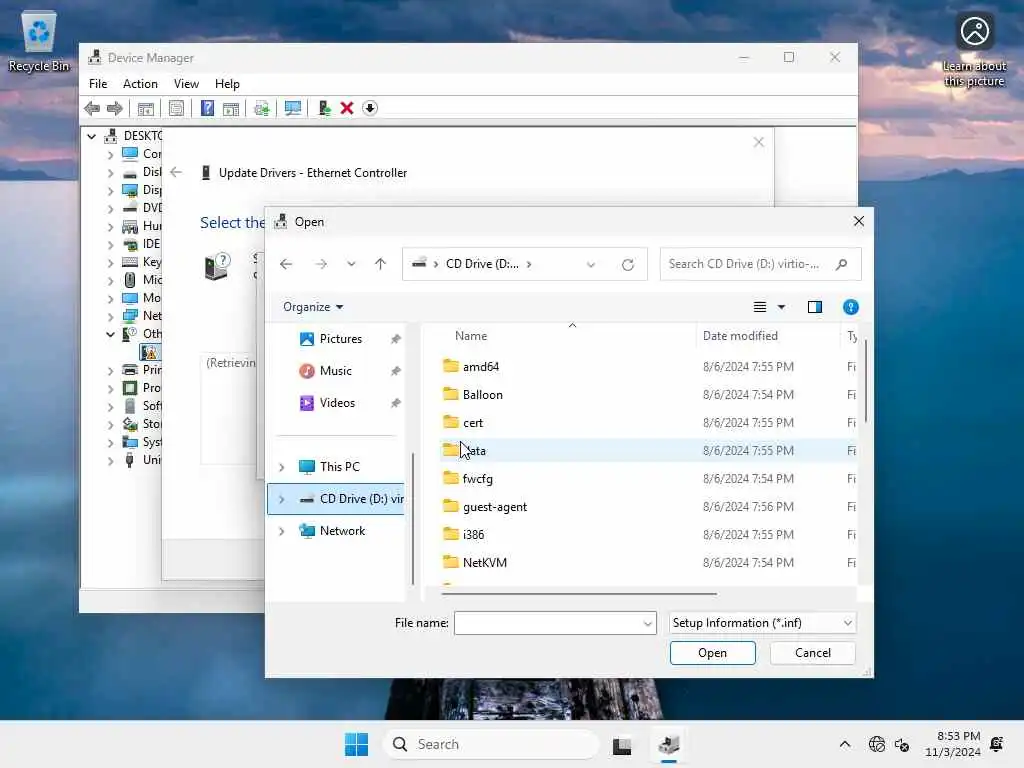
Task: Collapse the Other devices node in Device Manager
Action: point(110,334)
